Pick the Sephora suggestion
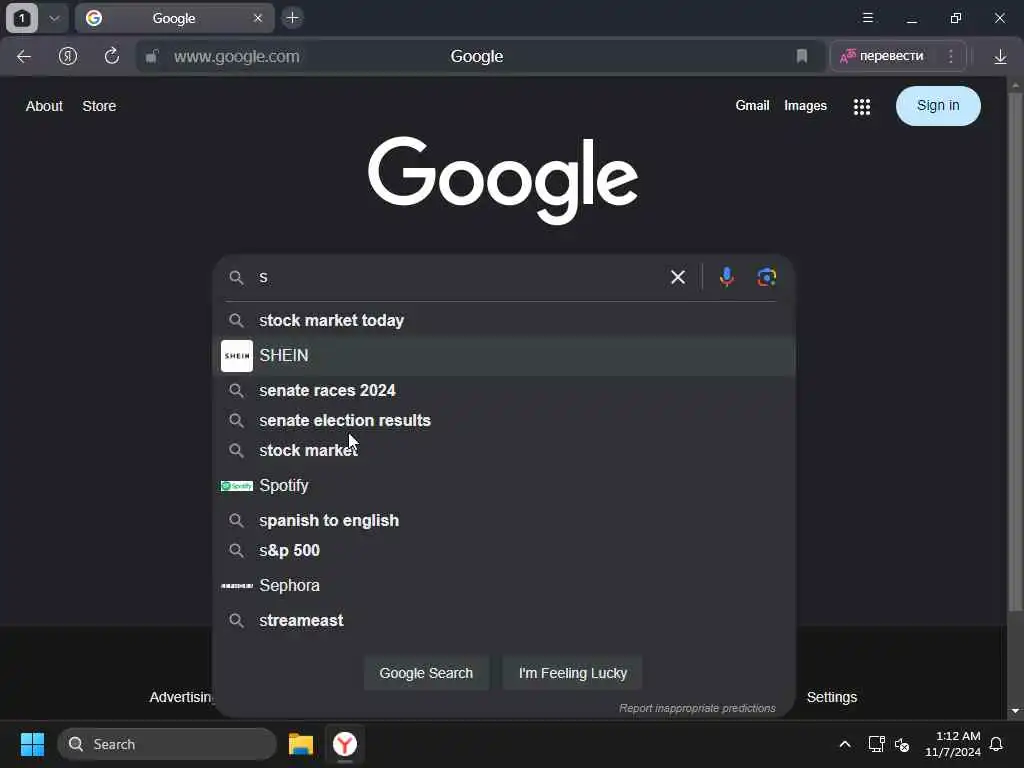 tap(504, 586)
